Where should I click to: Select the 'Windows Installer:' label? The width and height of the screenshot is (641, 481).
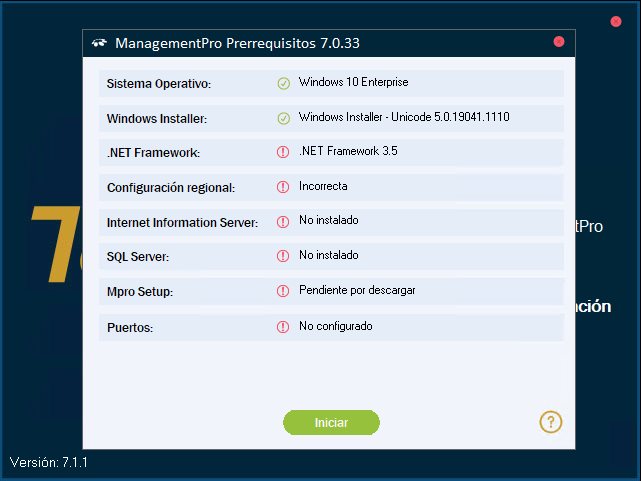[x=157, y=119]
